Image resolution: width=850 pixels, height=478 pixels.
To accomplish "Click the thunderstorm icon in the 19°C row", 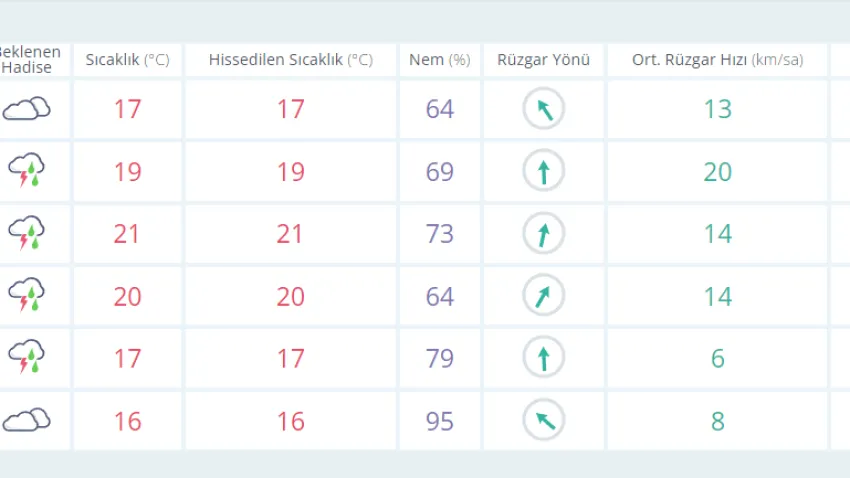I will click(x=27, y=172).
